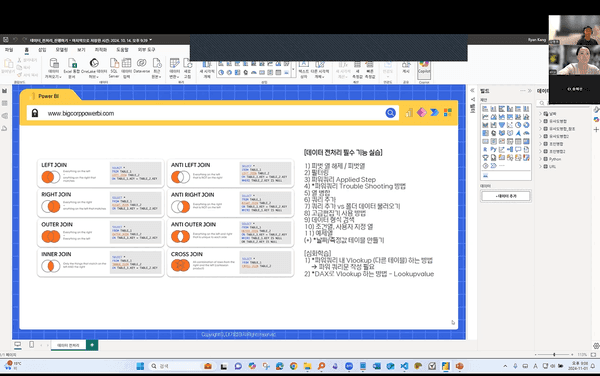Select the 데이터 전처리 page tab

click(x=68, y=345)
